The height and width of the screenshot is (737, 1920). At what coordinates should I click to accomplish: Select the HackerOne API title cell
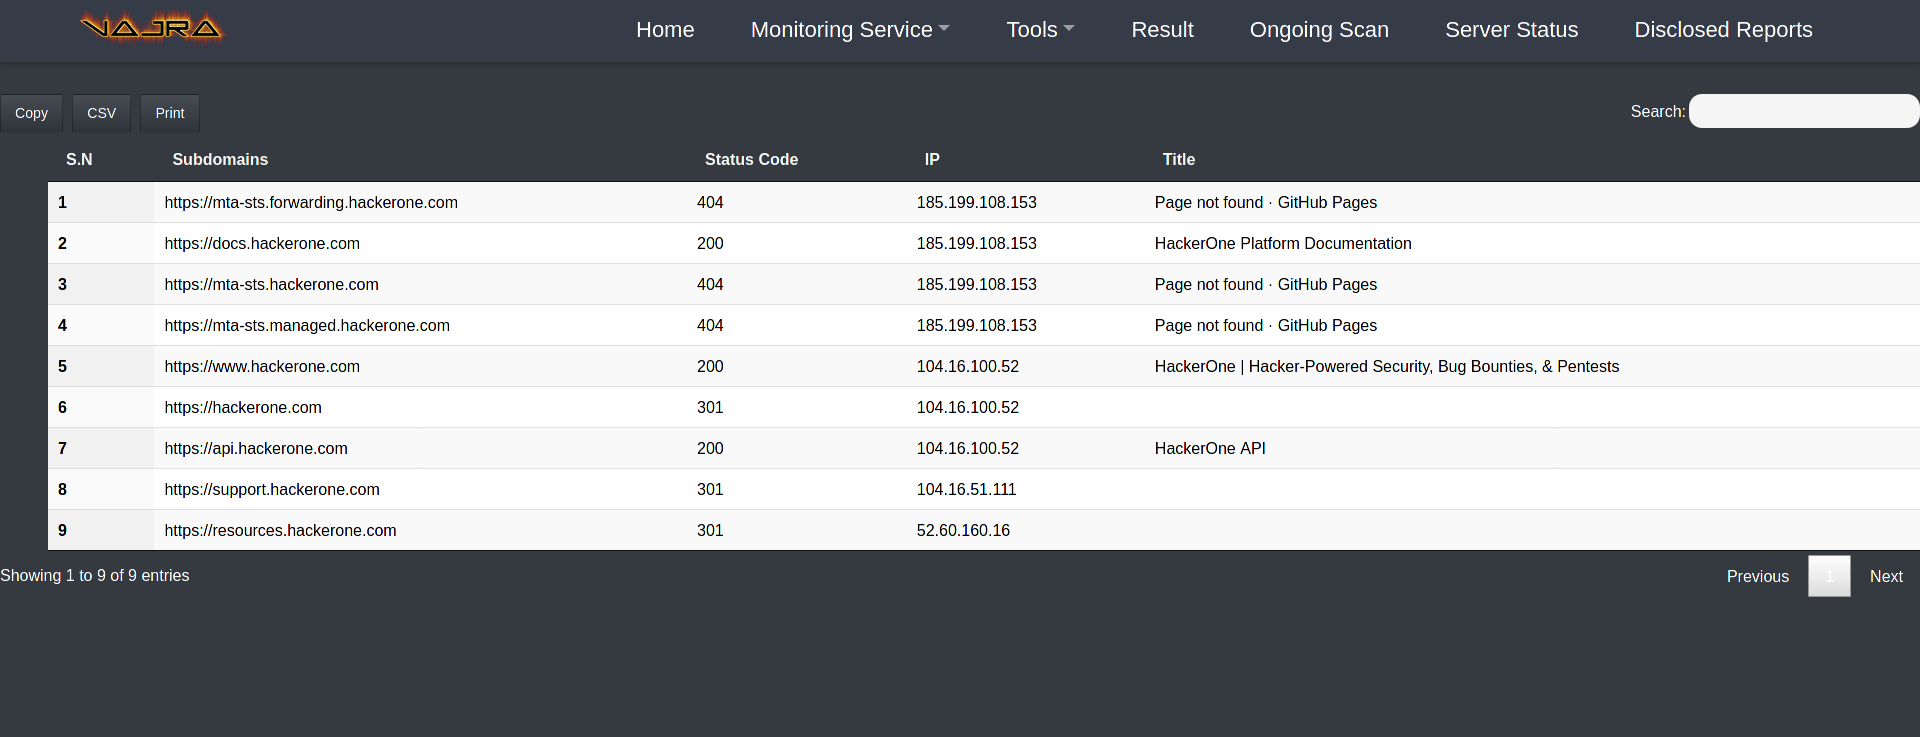tap(1210, 448)
